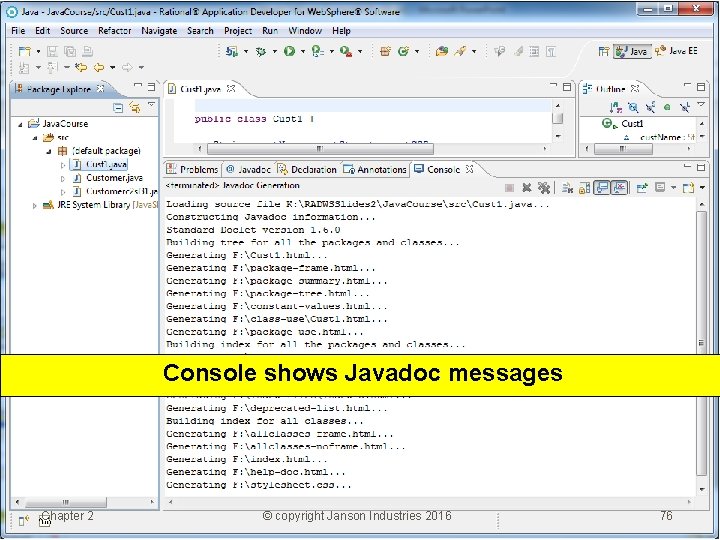The width and height of the screenshot is (720, 540).
Task: Click the Forward navigation arrow icon
Action: 127,68
